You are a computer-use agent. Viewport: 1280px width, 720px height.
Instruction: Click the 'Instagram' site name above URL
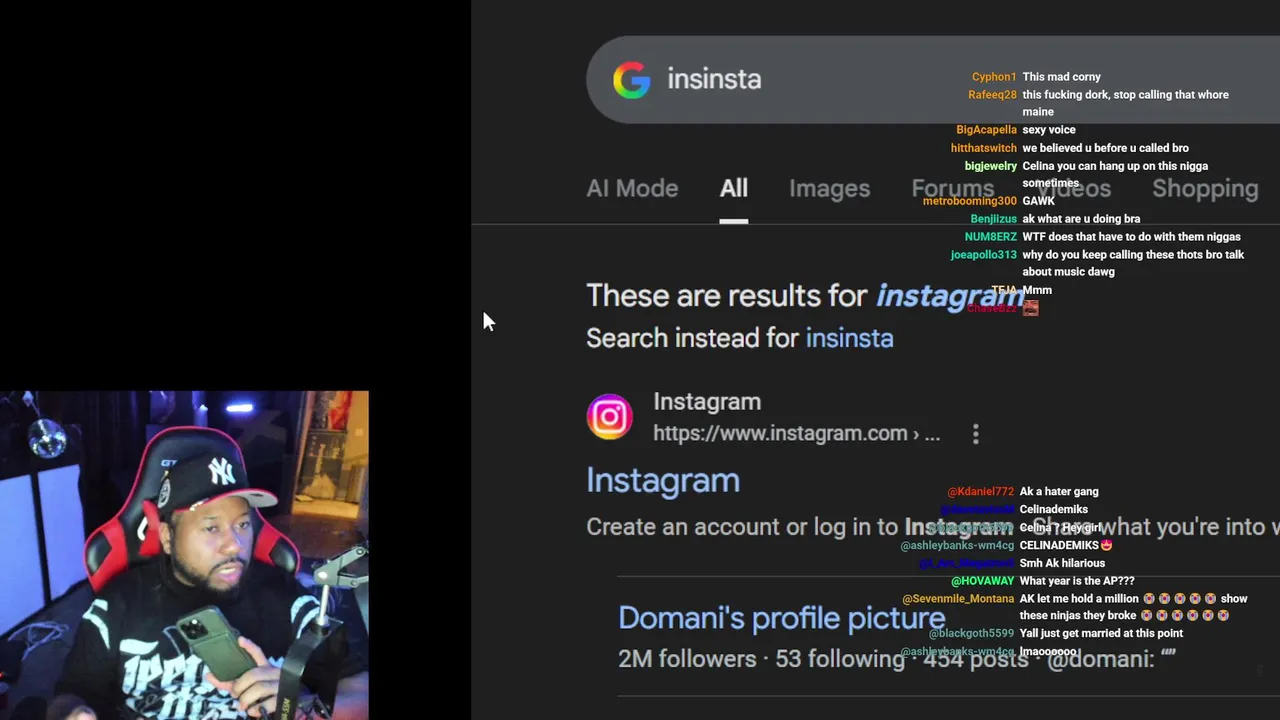coord(707,401)
